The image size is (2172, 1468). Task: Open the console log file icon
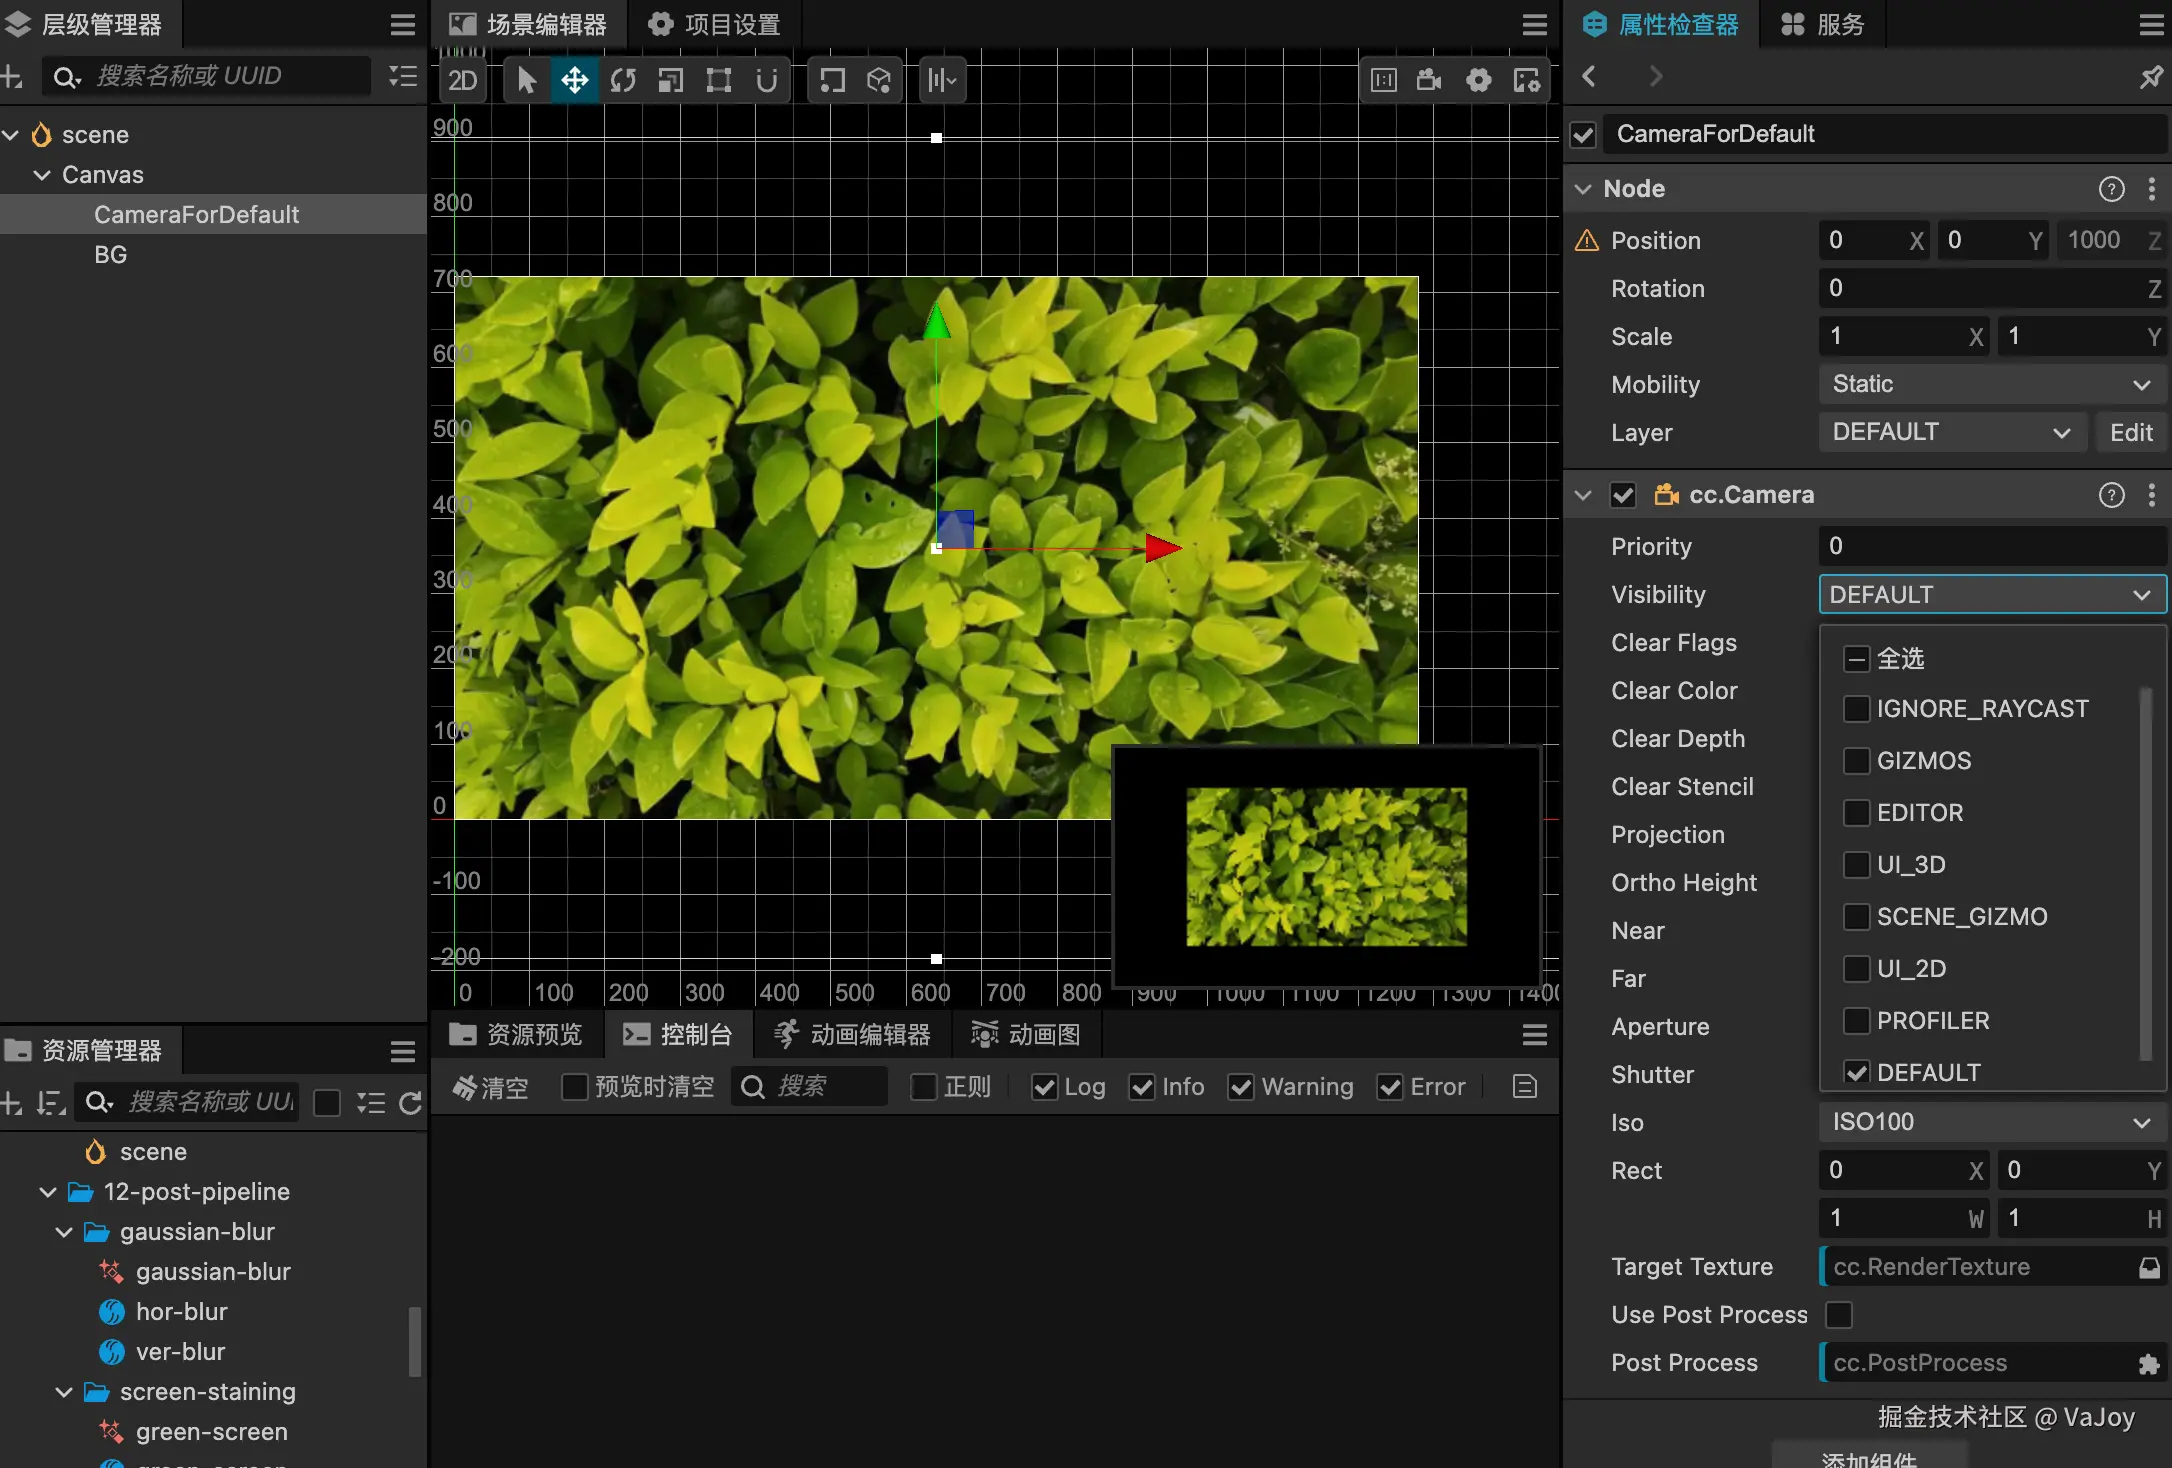(1525, 1087)
